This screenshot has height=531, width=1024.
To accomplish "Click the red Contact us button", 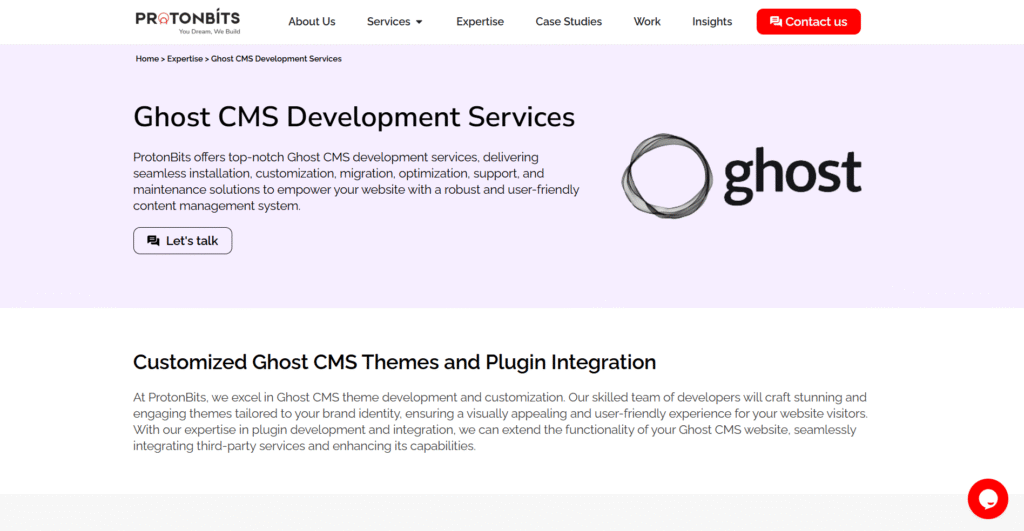I will [x=808, y=22].
